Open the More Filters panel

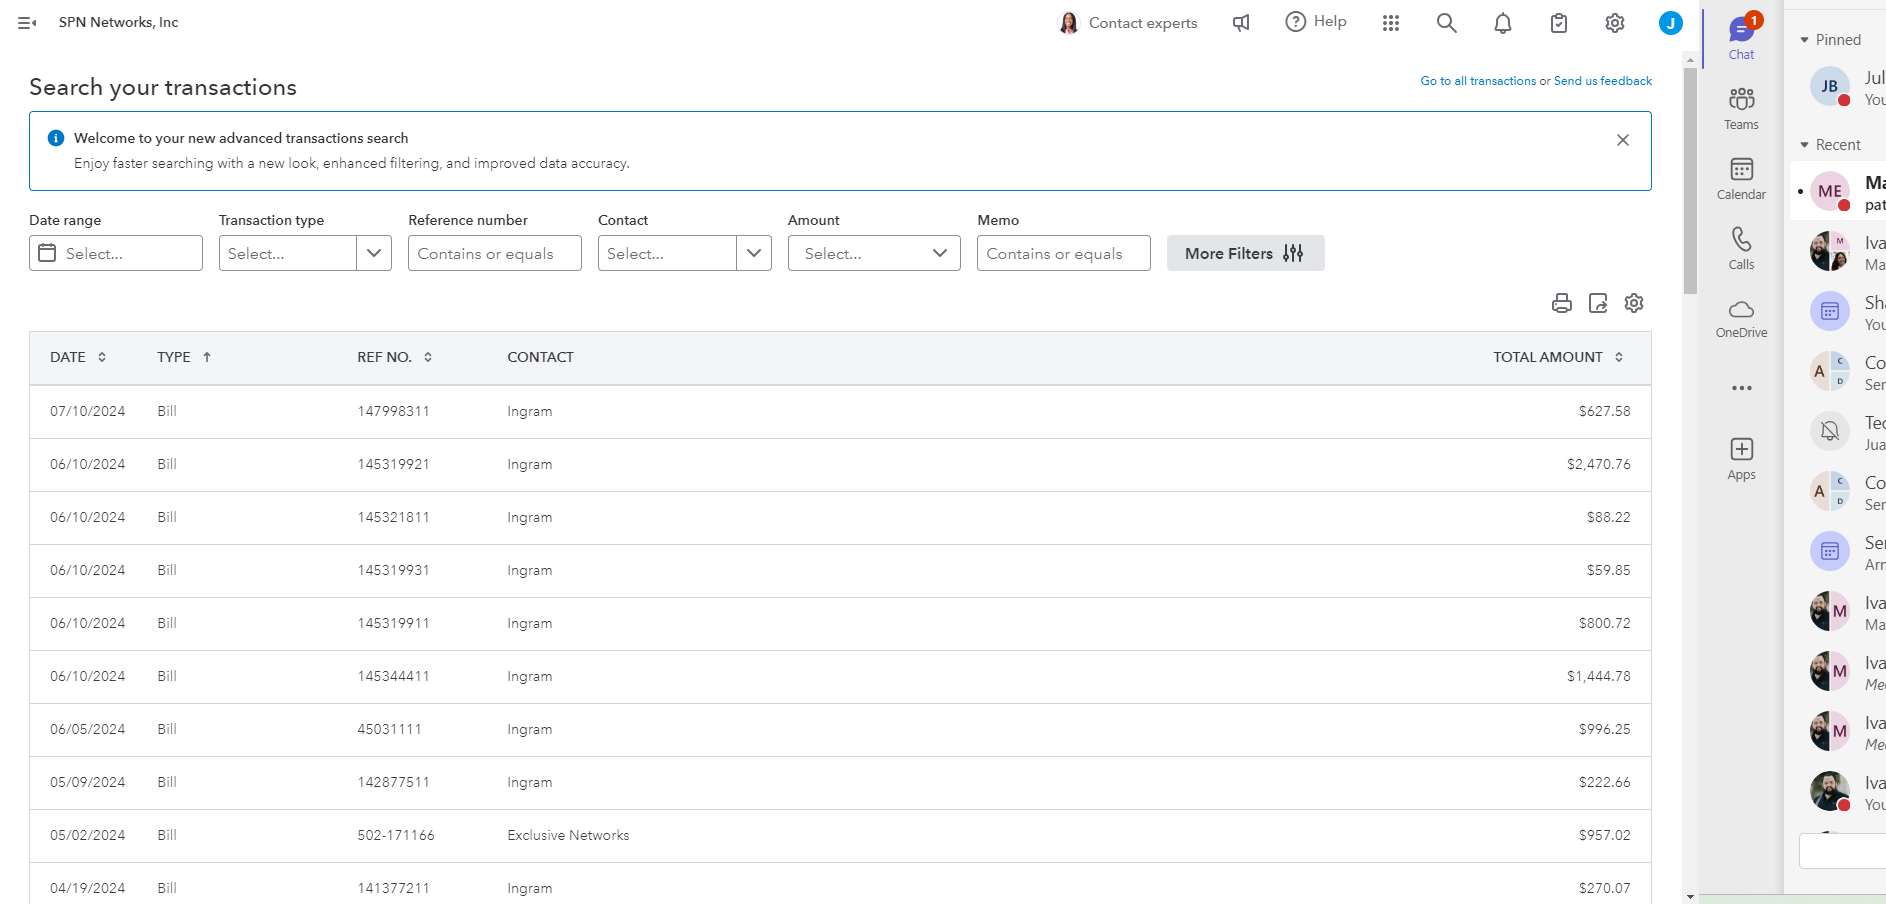1245,253
